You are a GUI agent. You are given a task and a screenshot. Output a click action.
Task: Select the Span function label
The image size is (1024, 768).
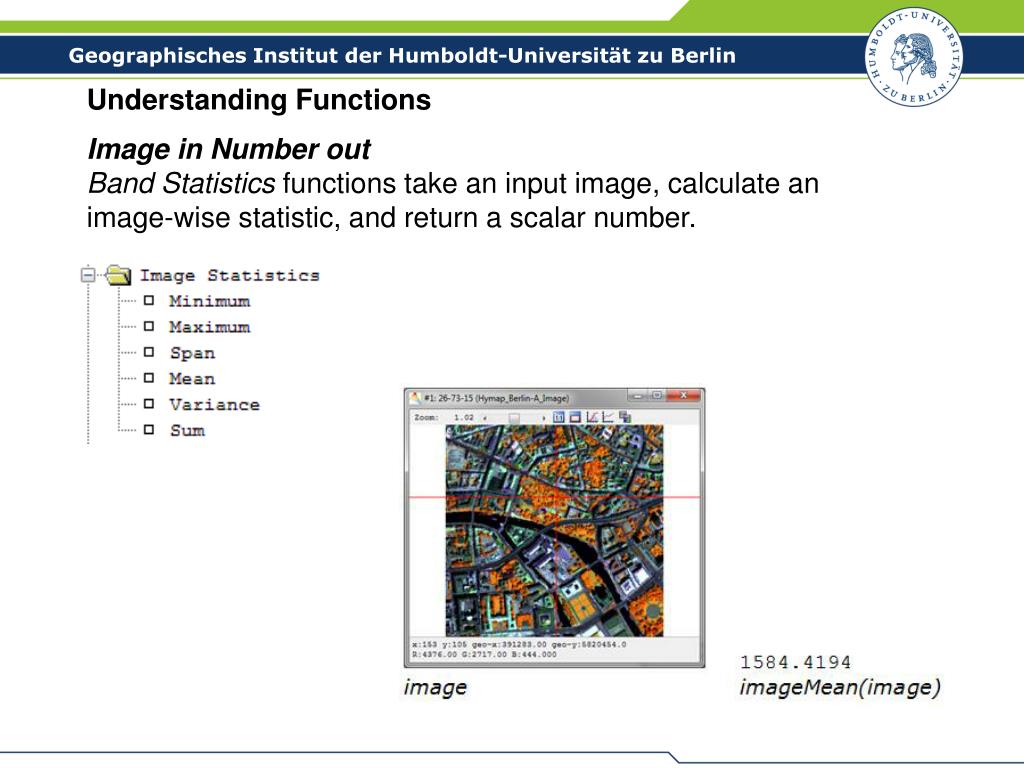[192, 353]
